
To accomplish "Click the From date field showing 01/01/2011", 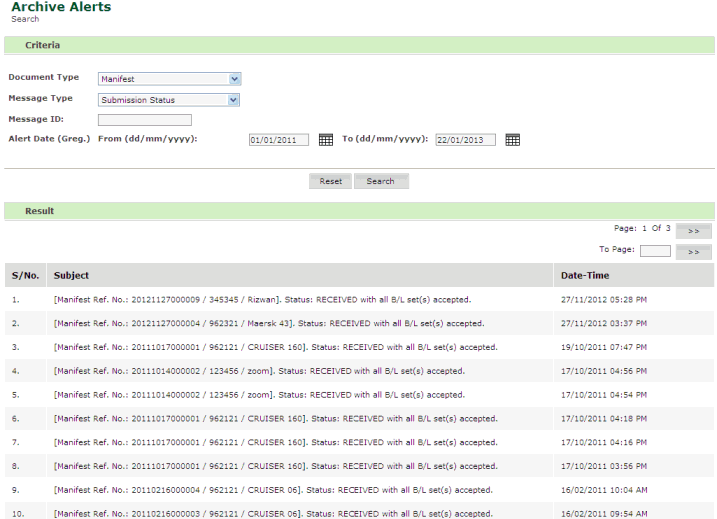I will pos(278,140).
